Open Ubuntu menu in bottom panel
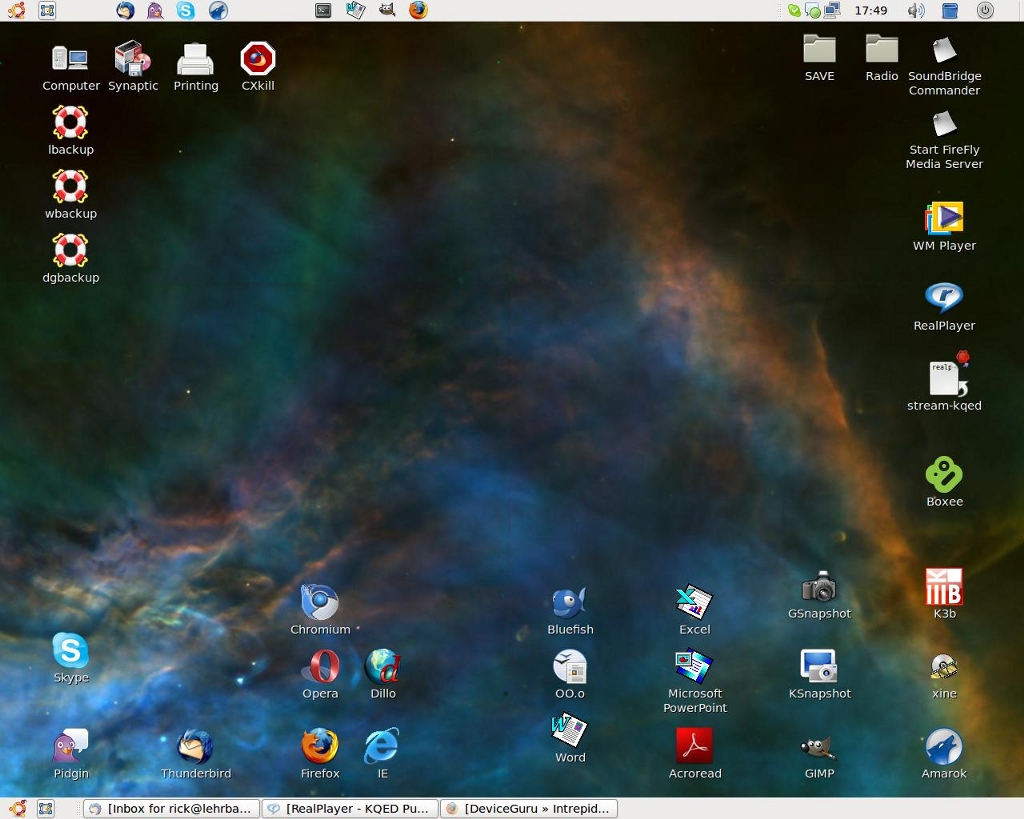 pyautogui.click(x=18, y=809)
